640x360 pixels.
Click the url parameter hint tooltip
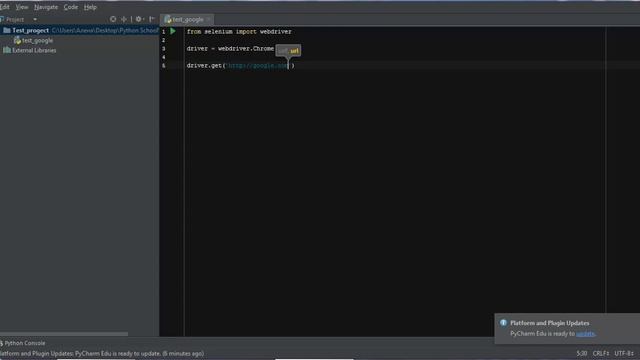[x=289, y=51]
